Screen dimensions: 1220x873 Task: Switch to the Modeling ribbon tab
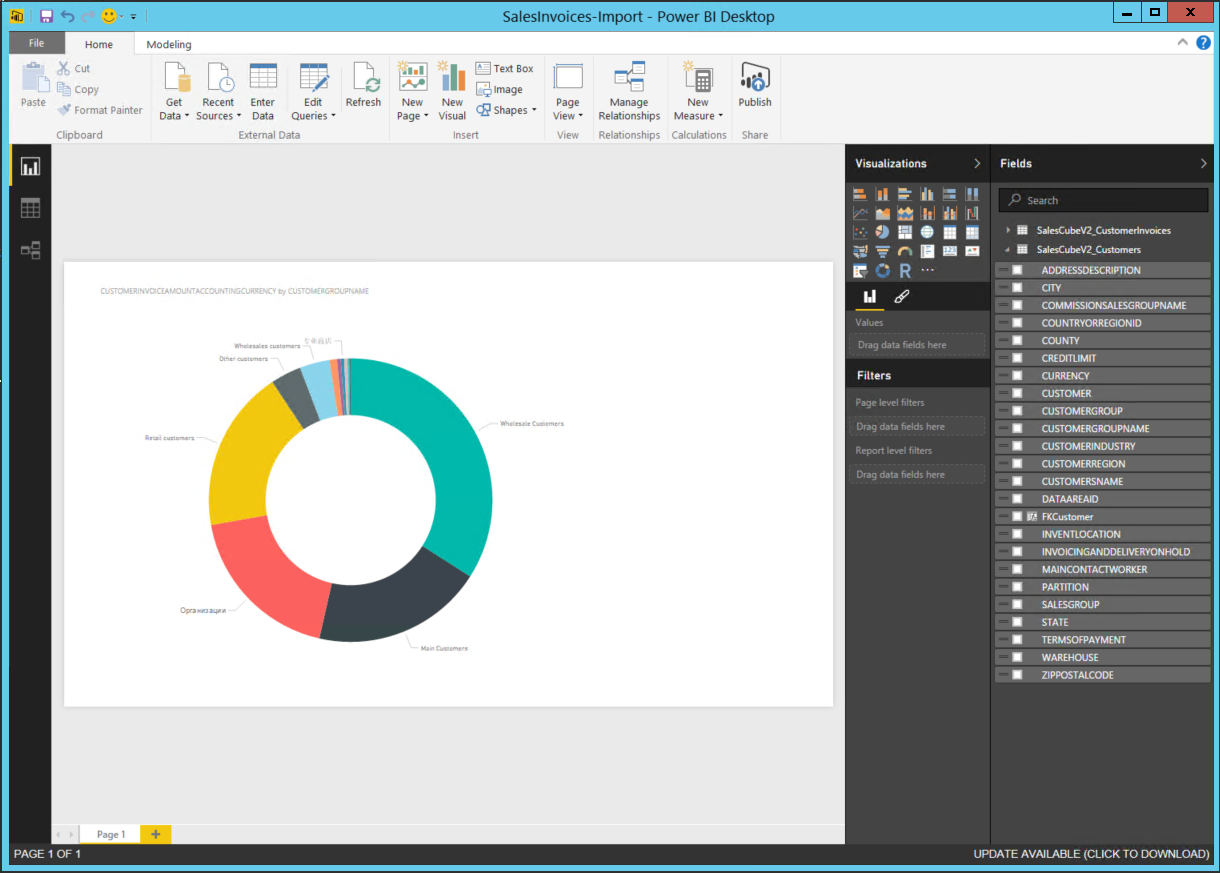click(x=169, y=44)
